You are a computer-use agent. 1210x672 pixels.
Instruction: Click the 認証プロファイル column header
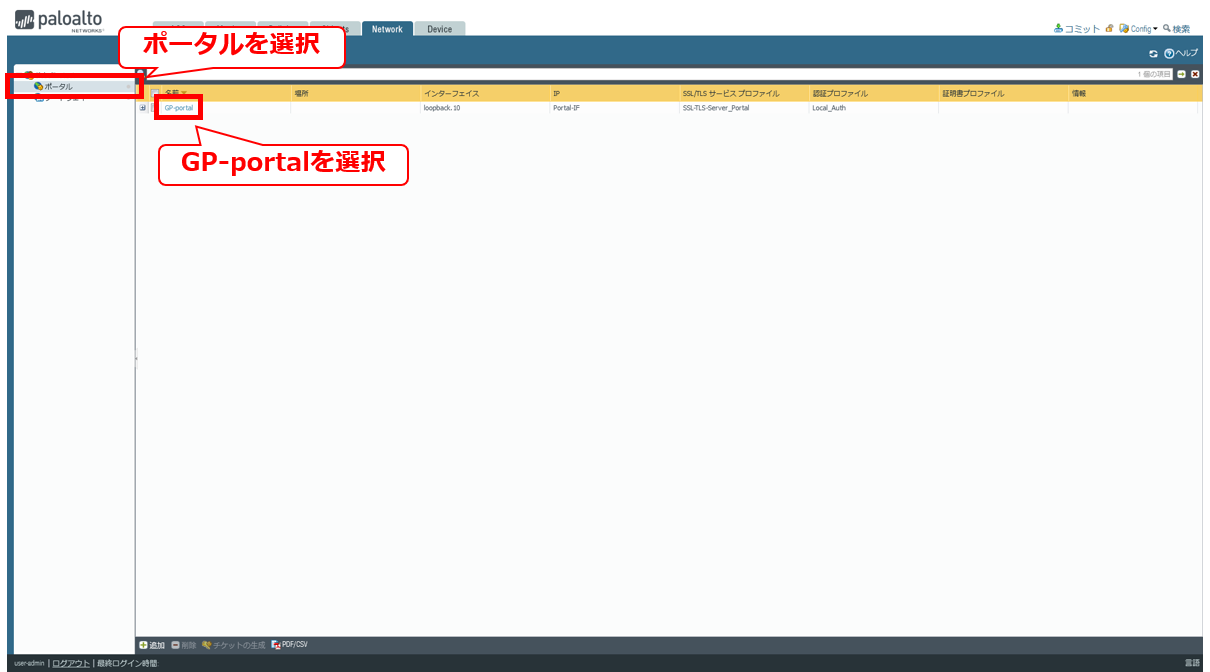coord(874,93)
